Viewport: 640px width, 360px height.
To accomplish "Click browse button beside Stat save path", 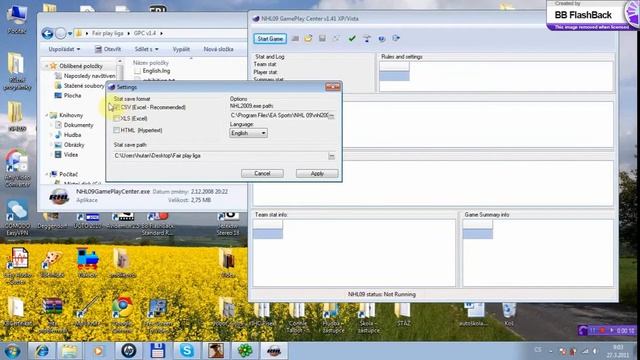I will [x=331, y=156].
